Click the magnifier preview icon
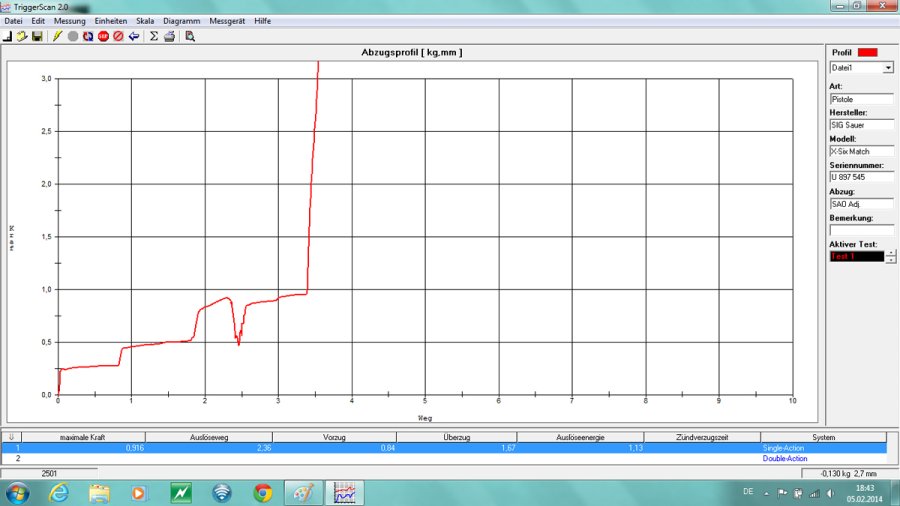This screenshot has height=506, width=900. 190,36
